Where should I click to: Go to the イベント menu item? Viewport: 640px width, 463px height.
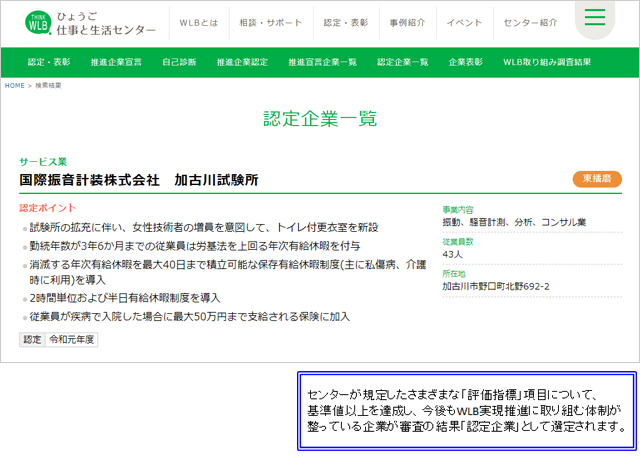tap(464, 23)
